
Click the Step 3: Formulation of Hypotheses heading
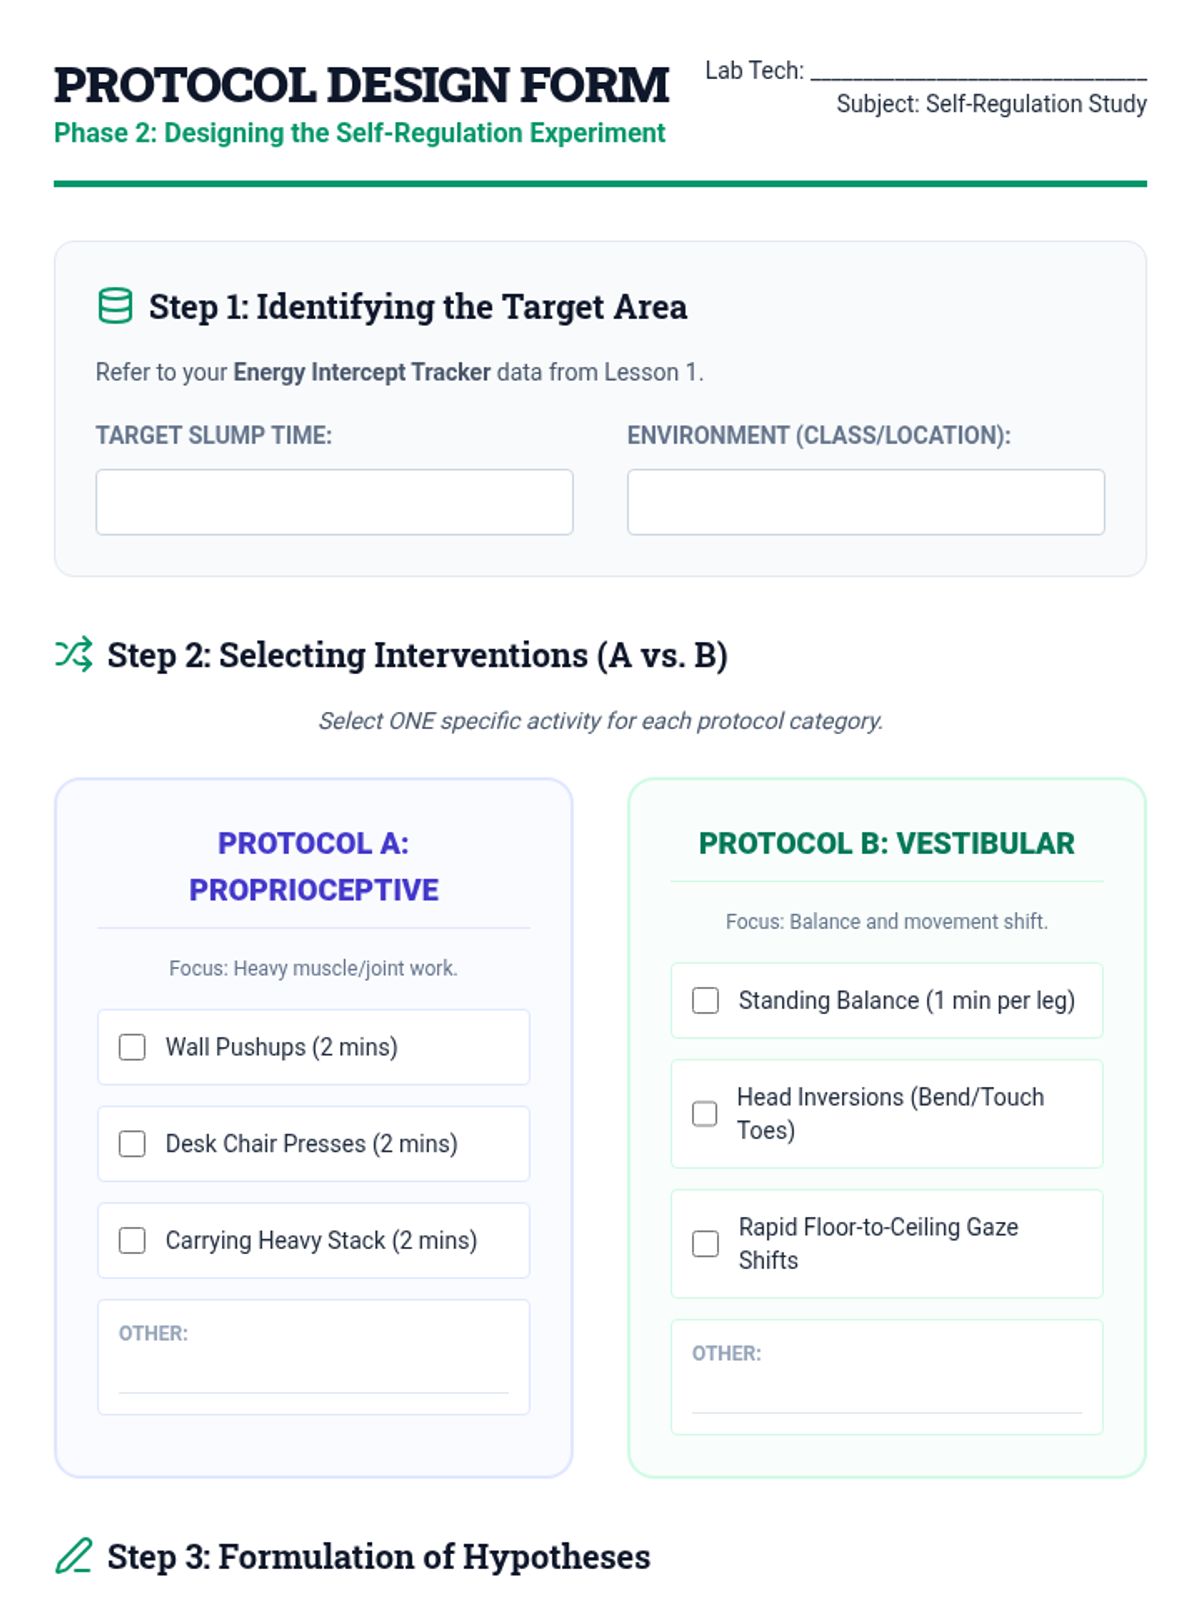pyautogui.click(x=378, y=1557)
